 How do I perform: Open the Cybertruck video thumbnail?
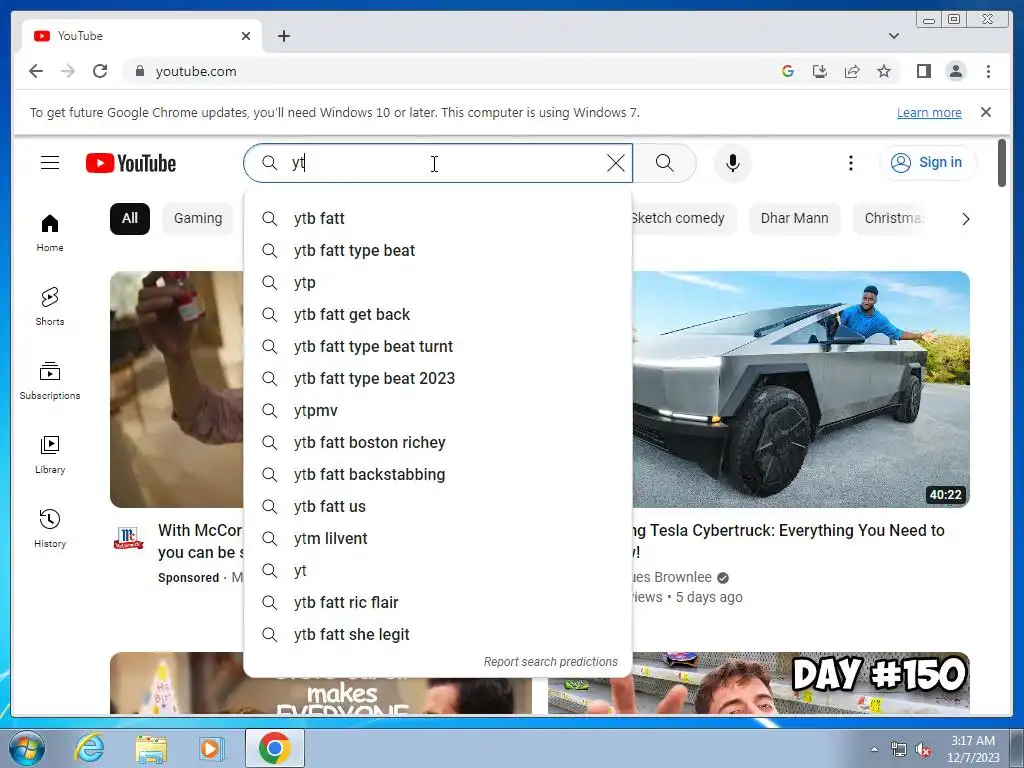click(801, 389)
